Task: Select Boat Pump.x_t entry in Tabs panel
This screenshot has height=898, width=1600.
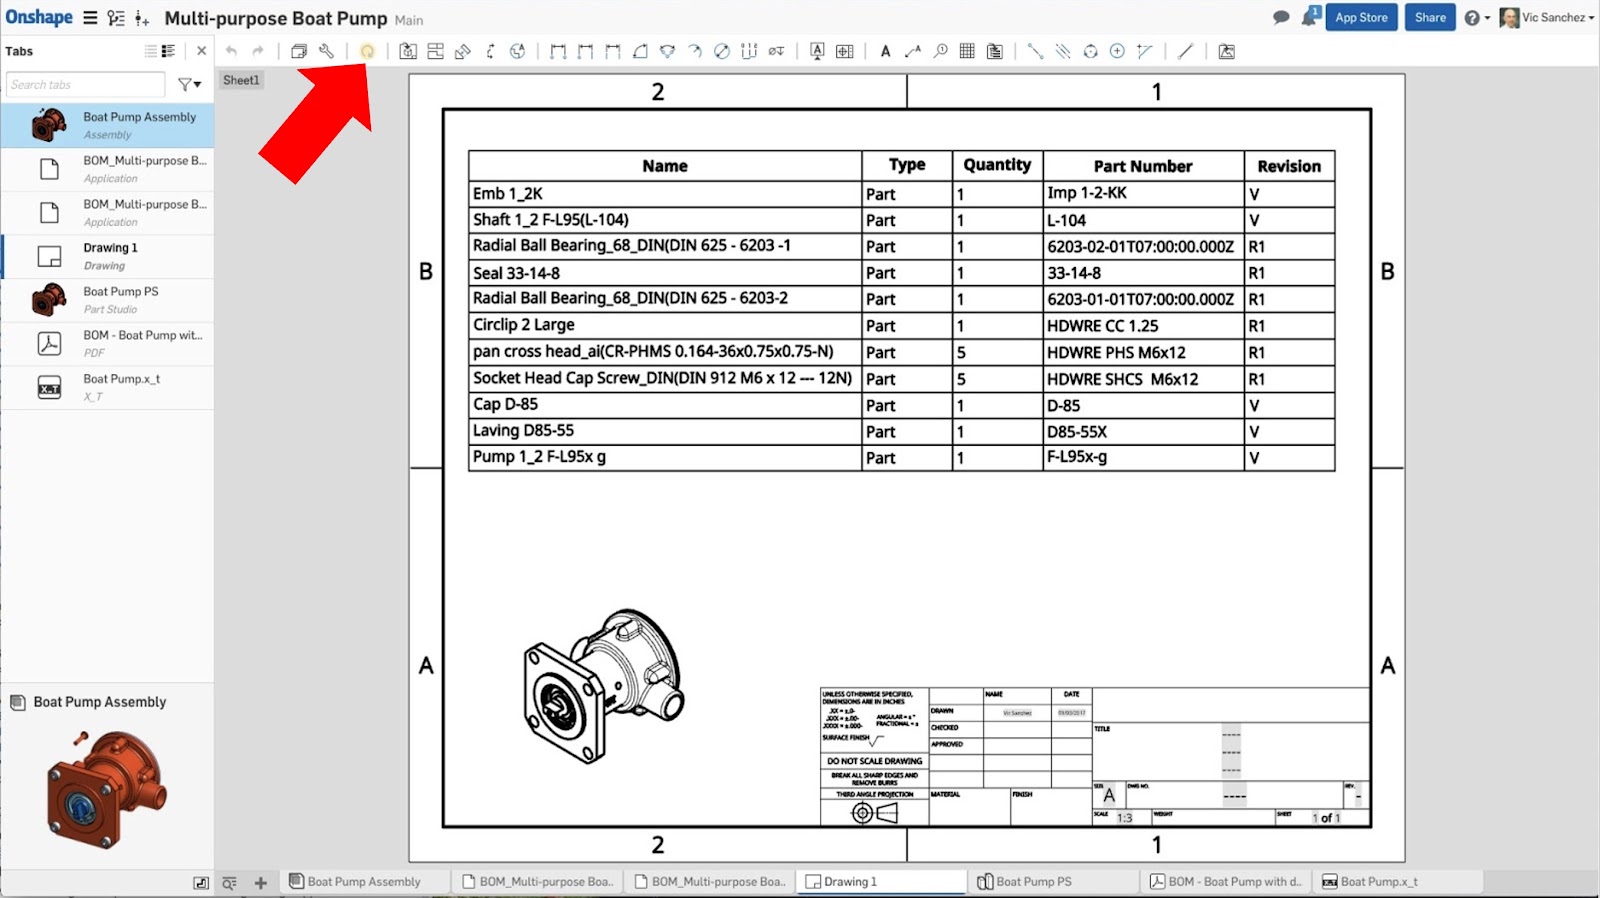Action: [x=107, y=388]
